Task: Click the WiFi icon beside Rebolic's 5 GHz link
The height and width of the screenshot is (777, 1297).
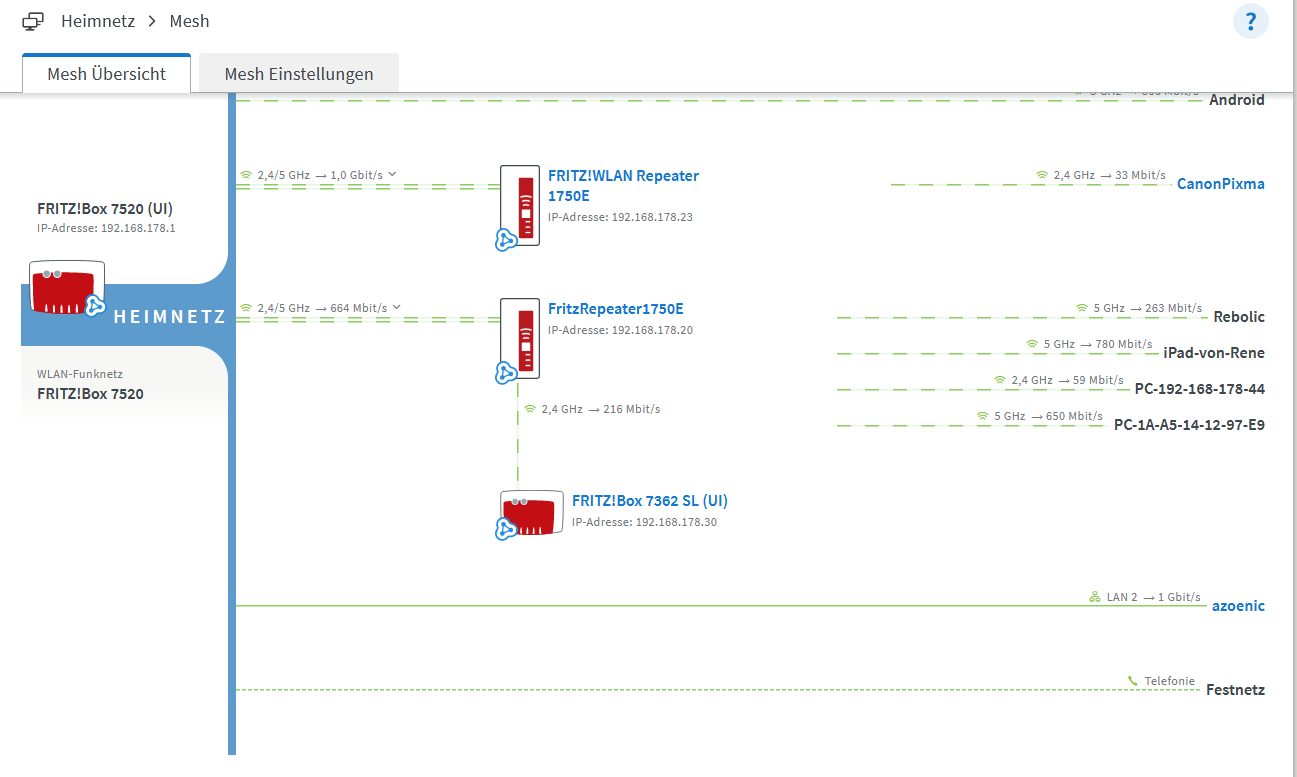Action: [1080, 307]
